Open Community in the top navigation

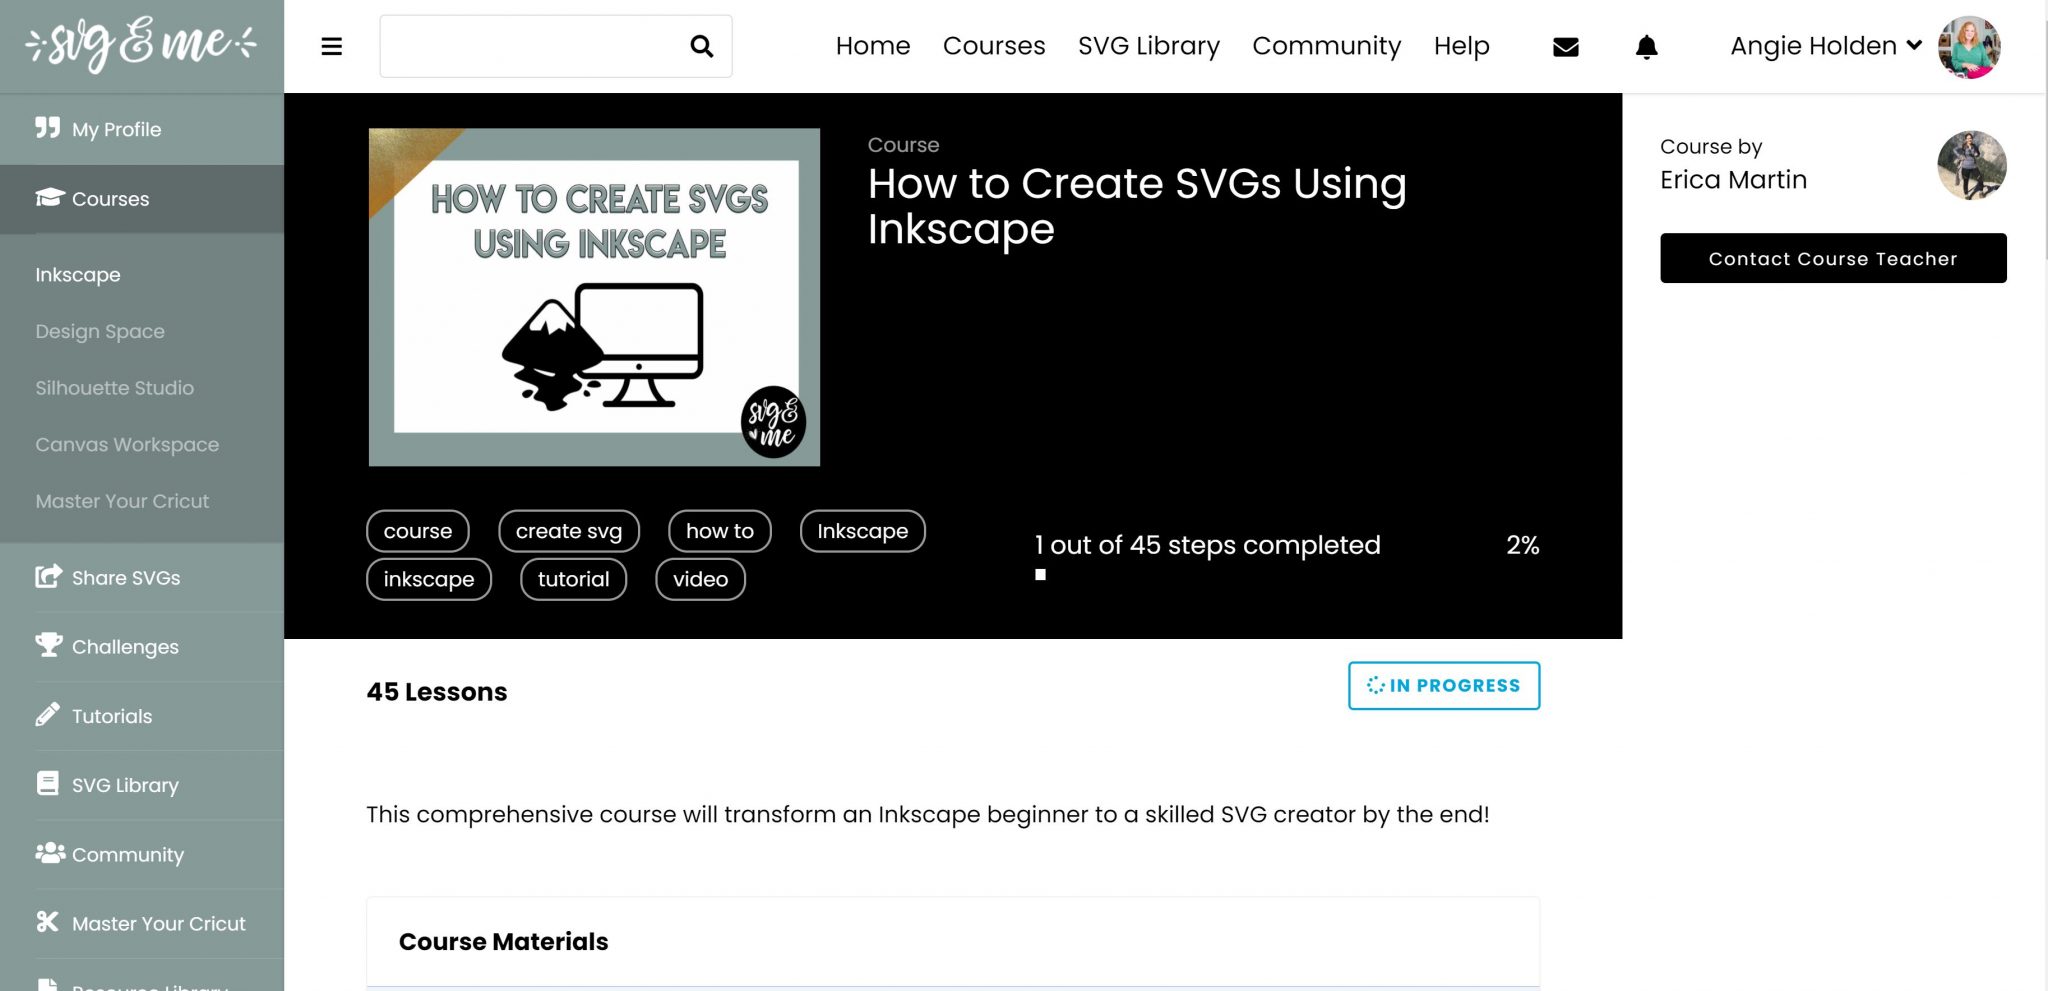[1327, 46]
